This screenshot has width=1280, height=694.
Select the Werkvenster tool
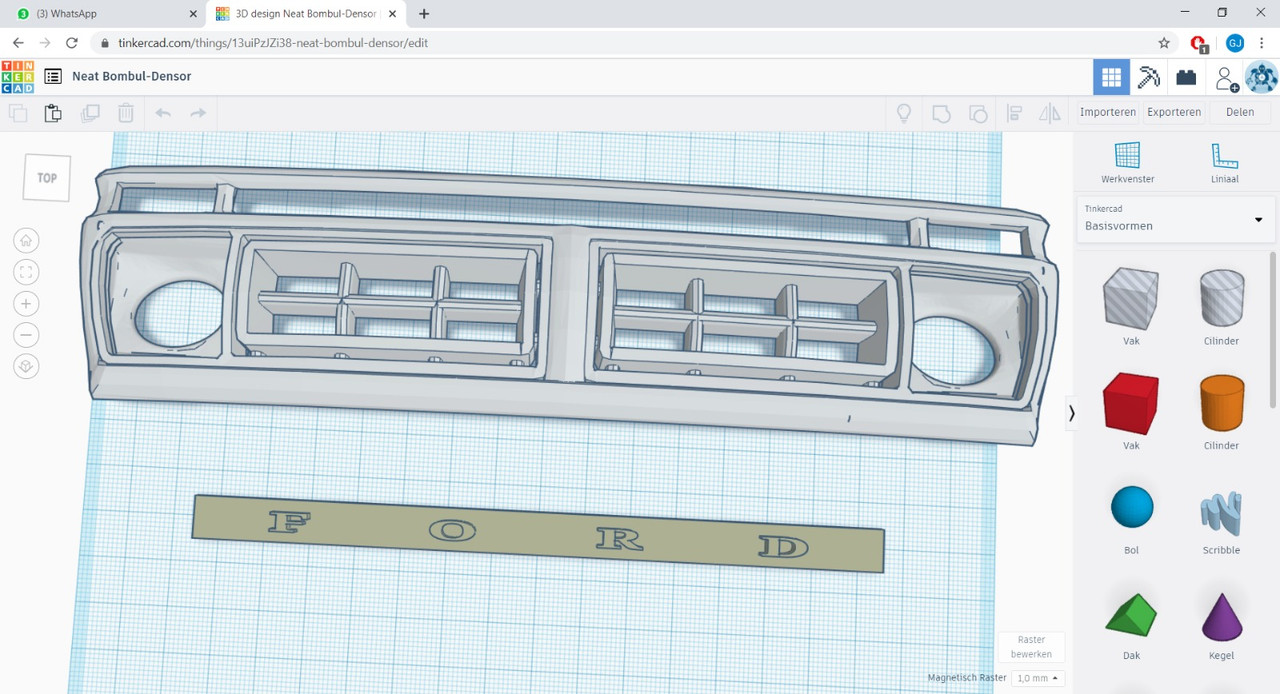(1127, 162)
